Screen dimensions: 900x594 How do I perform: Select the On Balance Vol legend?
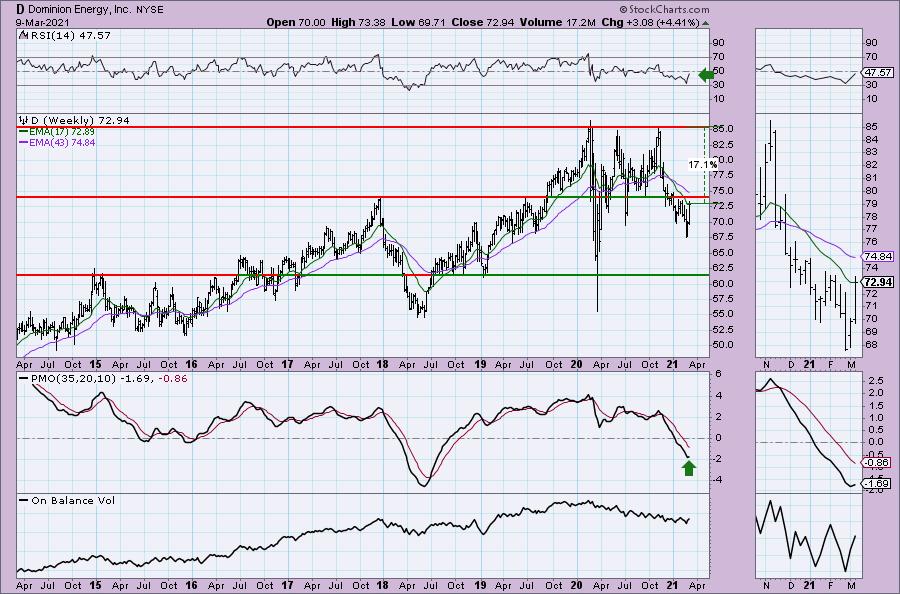(73, 500)
